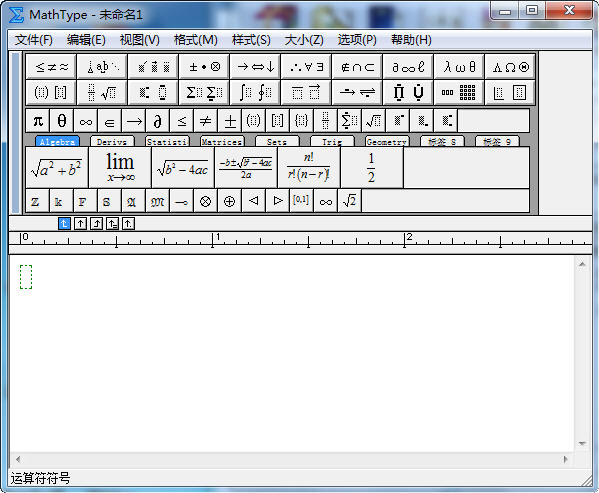Screen dimensions: 599x493
Task: Open the 视图(V) menu
Action: [139, 40]
